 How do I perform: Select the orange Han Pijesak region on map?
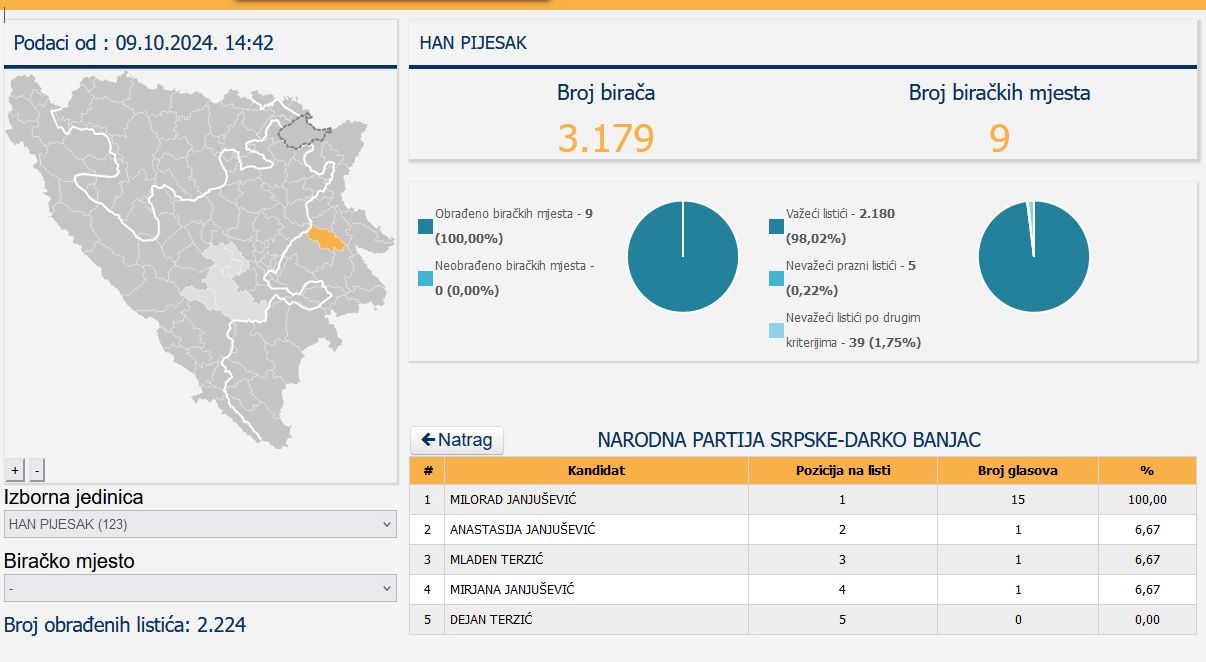pyautogui.click(x=326, y=239)
